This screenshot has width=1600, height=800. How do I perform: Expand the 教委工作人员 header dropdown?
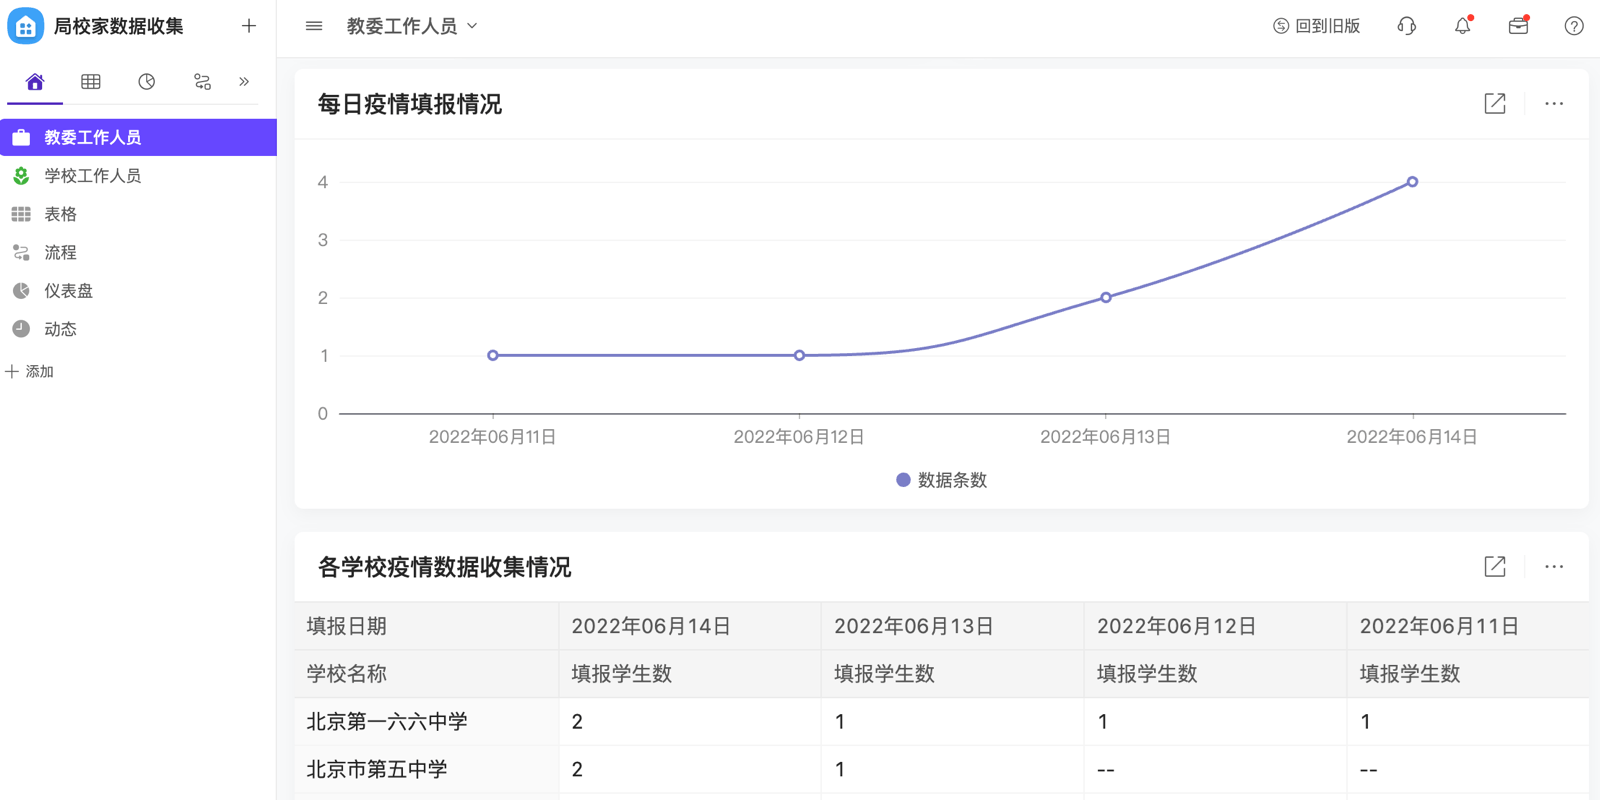[x=412, y=26]
